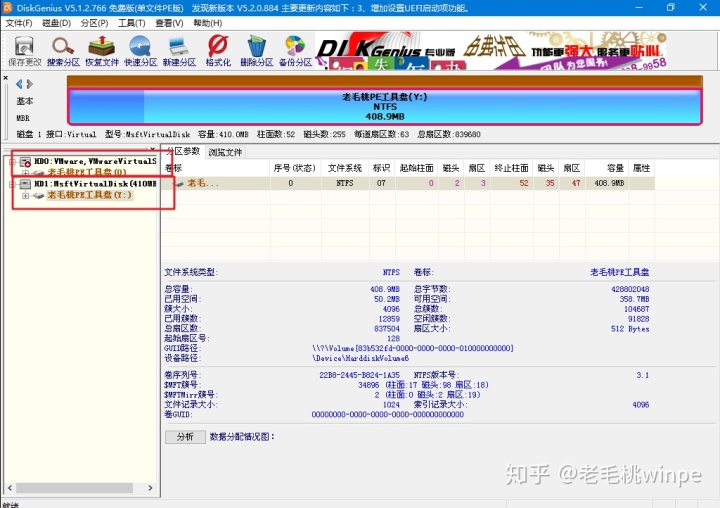Go to previous disk with left arrow
This screenshot has height=508, width=720.
[x=19, y=84]
